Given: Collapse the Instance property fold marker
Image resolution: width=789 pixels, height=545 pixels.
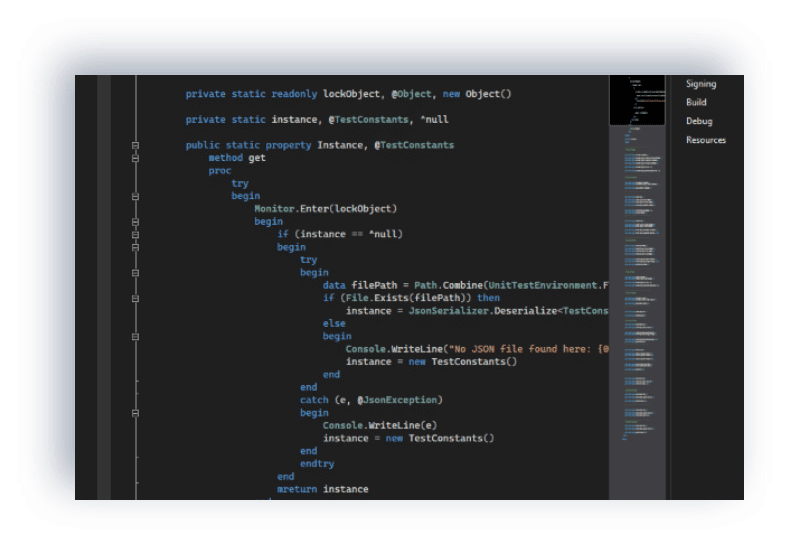Looking at the screenshot, I should [135, 145].
